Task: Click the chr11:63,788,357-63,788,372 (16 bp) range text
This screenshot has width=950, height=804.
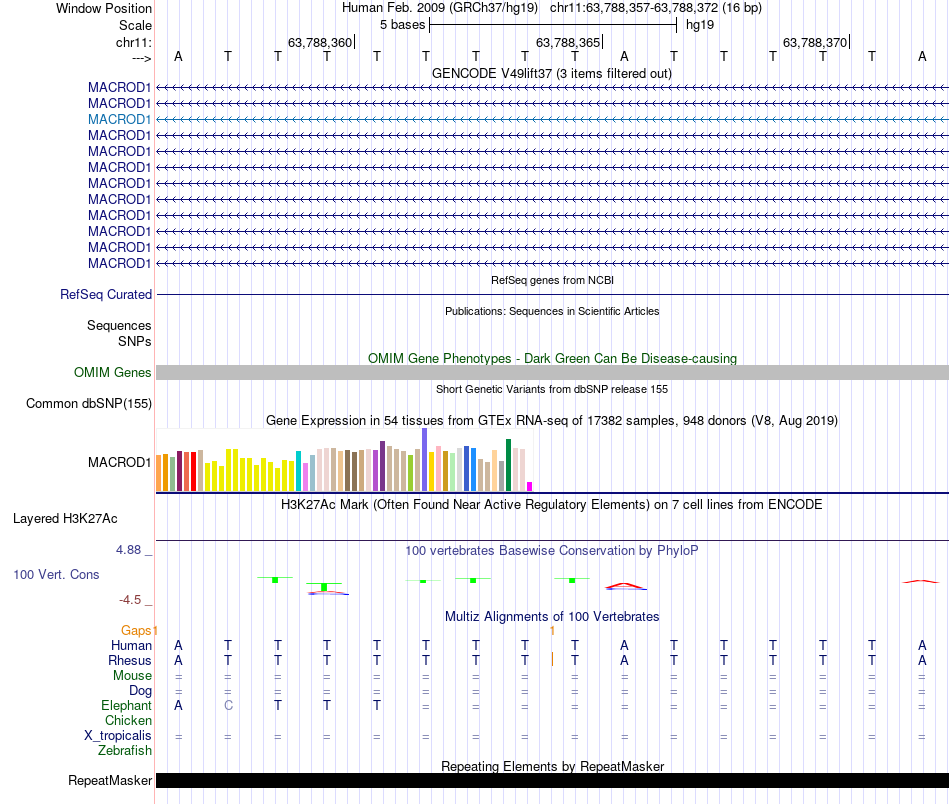Action: (x=656, y=8)
